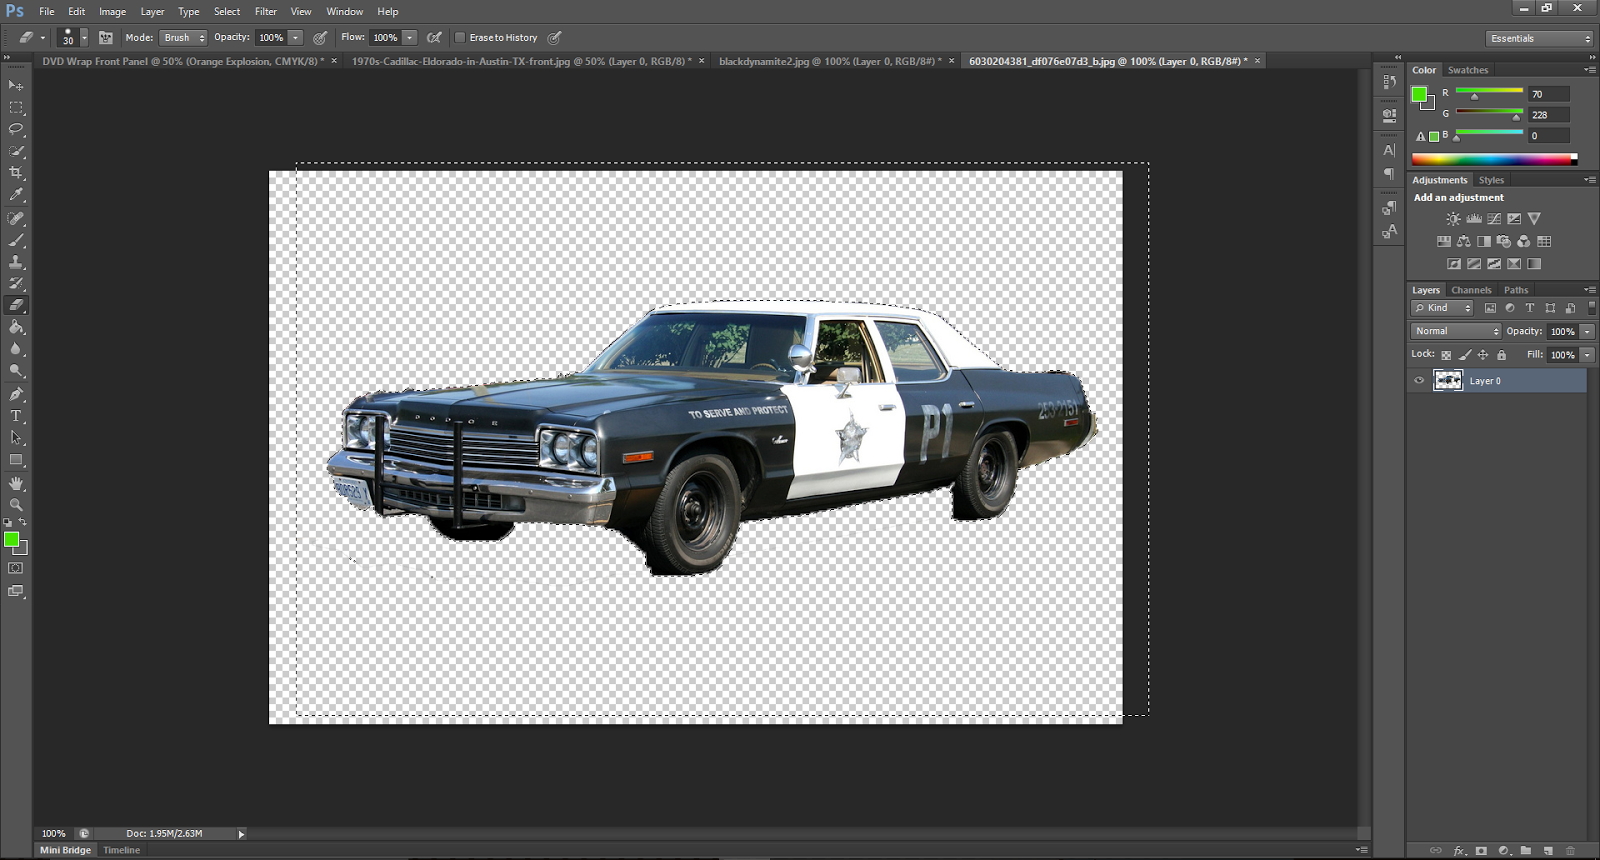This screenshot has height=860, width=1600.
Task: Lock transparent pixels
Action: pos(1446,355)
